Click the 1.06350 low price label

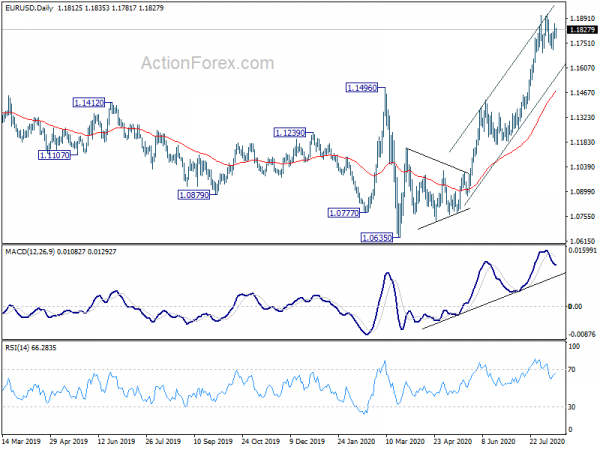click(377, 238)
